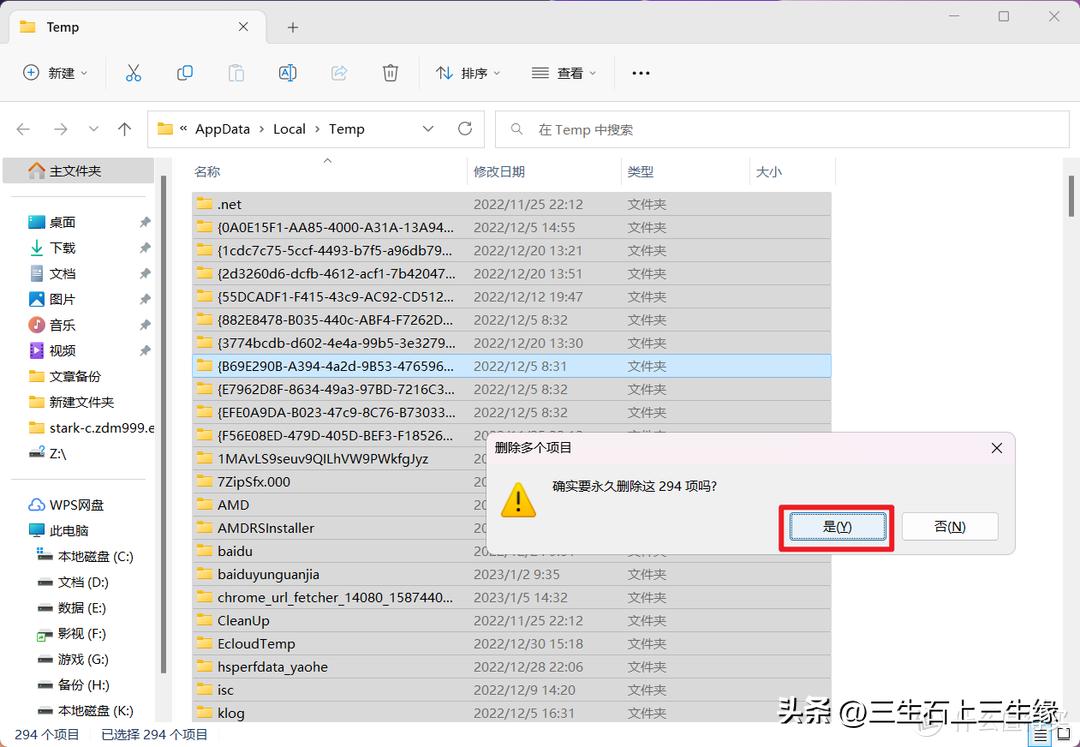
Task: Open the See more ellipsis menu
Action: click(641, 72)
